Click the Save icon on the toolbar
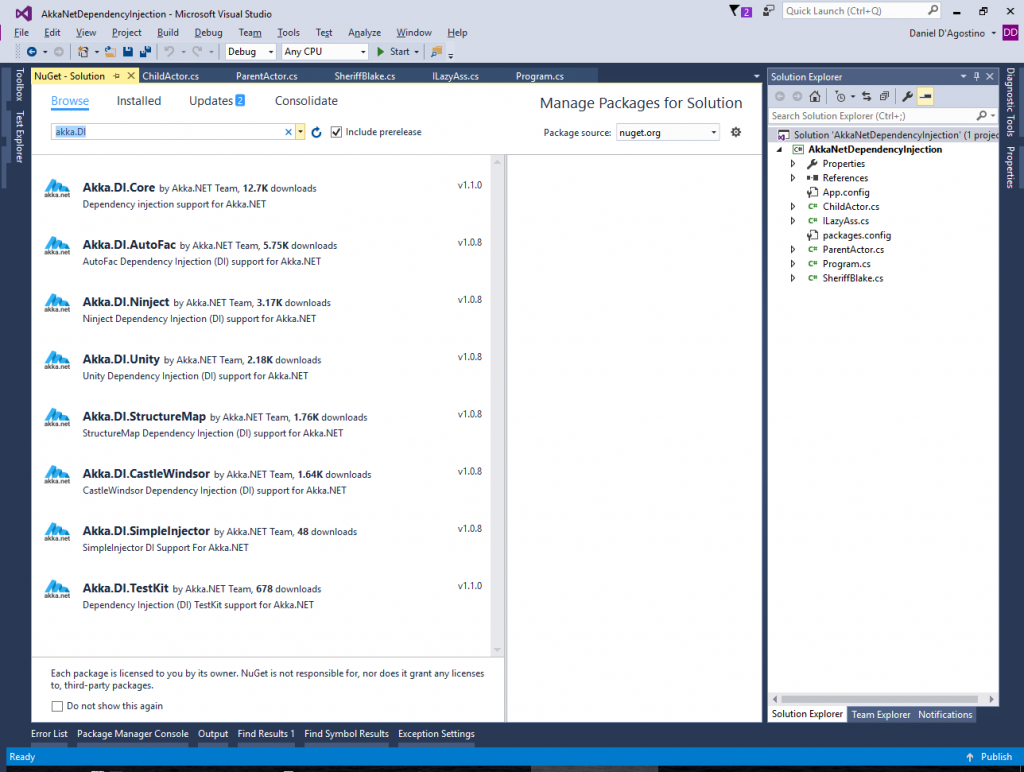 (128, 51)
